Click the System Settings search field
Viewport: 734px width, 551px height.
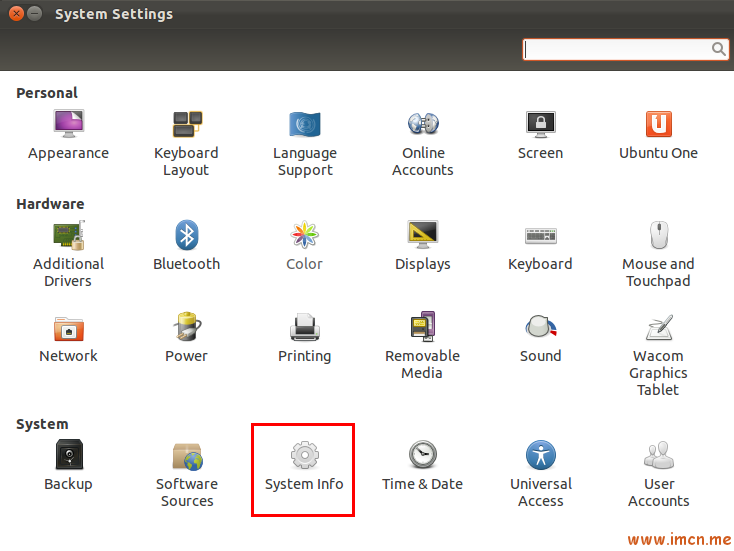pyautogui.click(x=625, y=49)
